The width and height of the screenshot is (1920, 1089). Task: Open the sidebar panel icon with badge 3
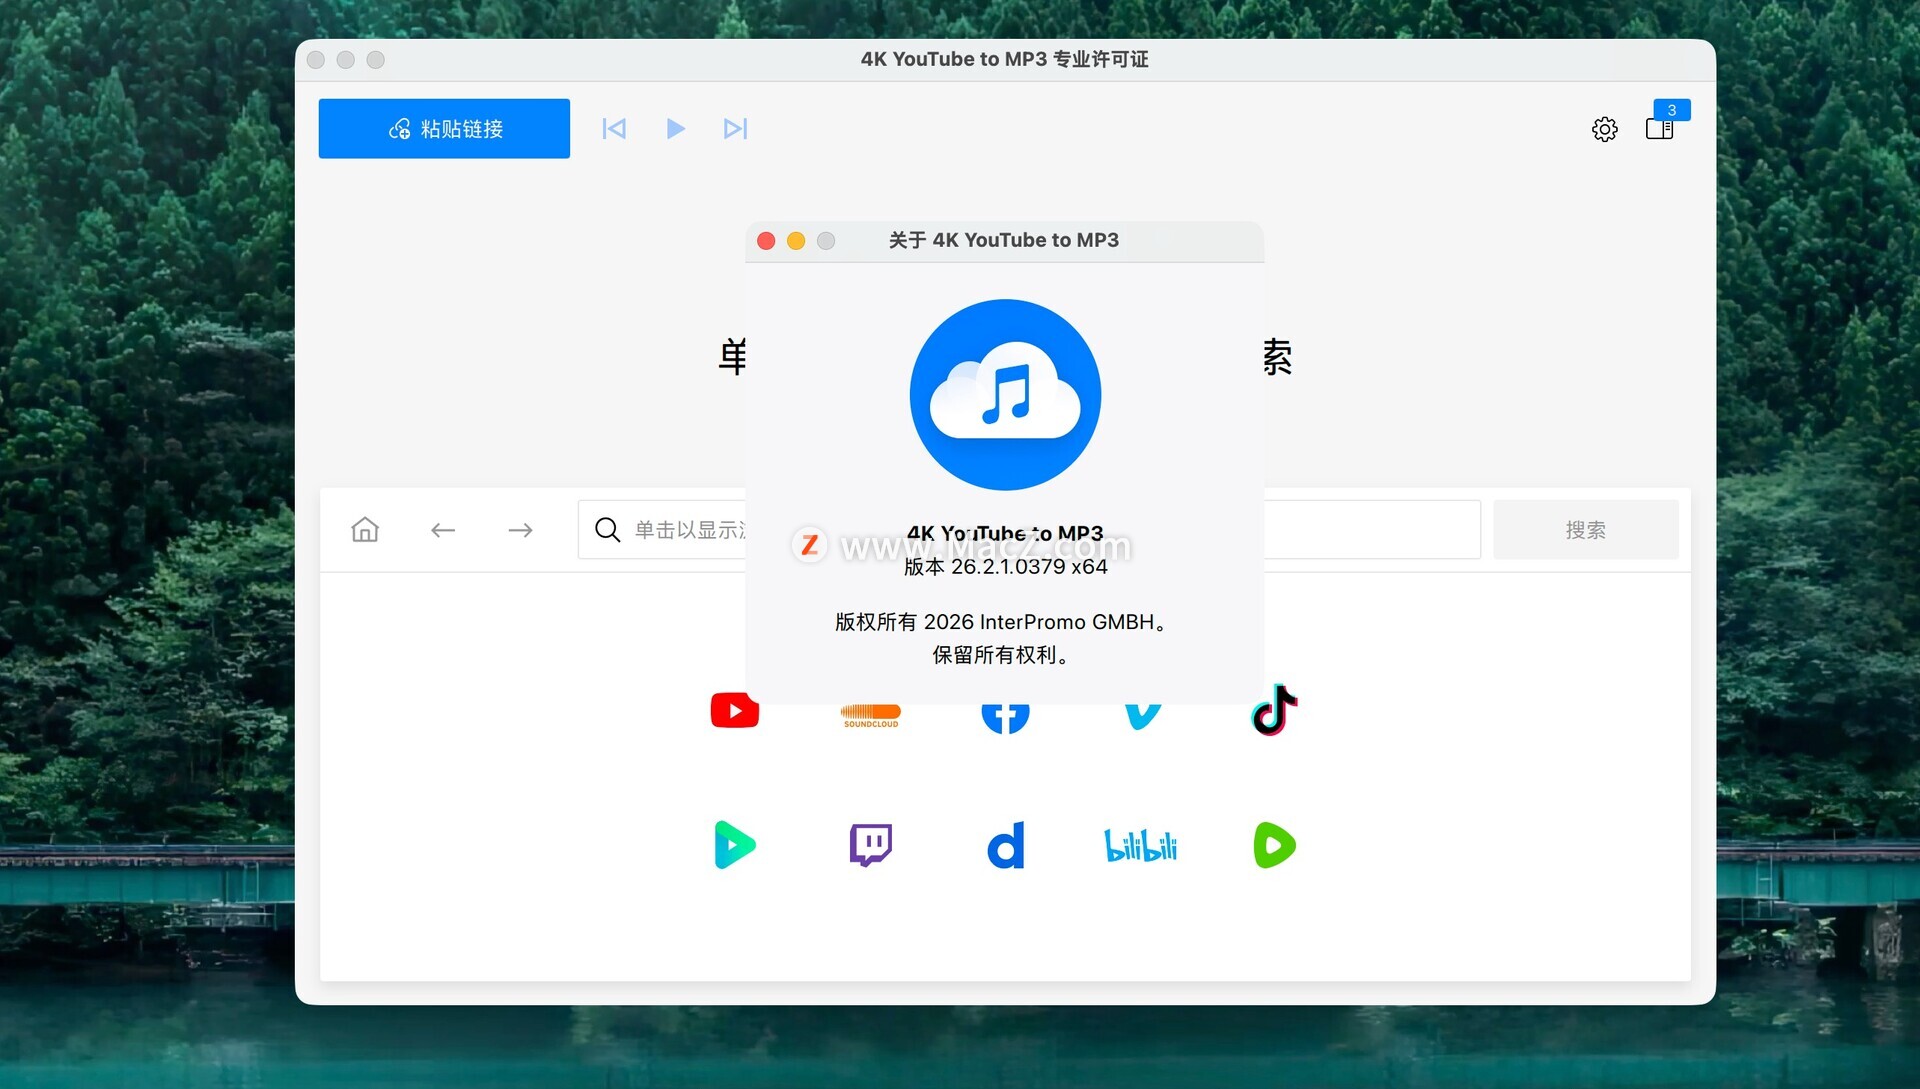tap(1660, 128)
